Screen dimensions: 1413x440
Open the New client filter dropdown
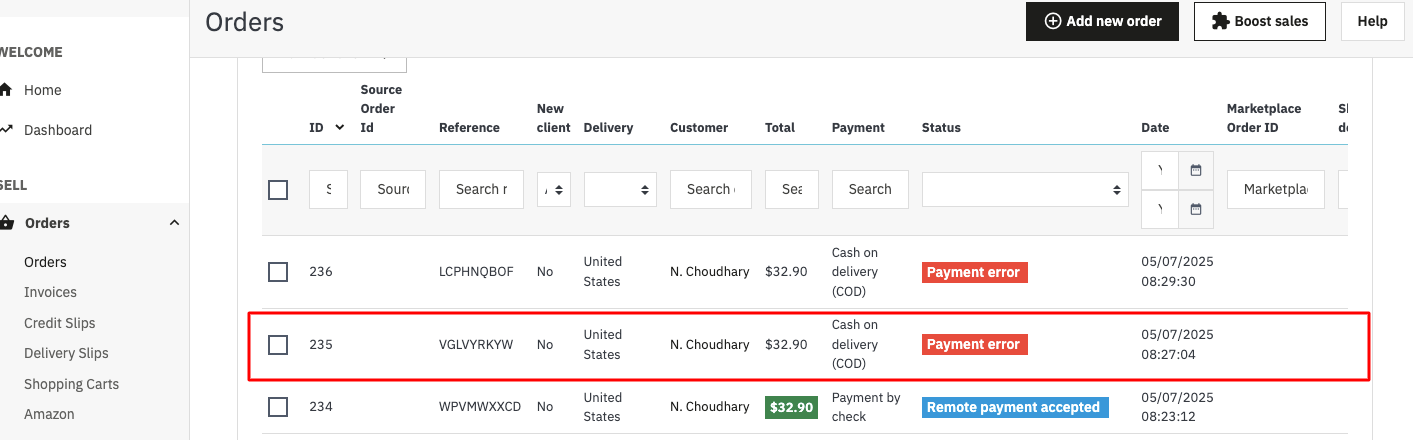coord(554,189)
